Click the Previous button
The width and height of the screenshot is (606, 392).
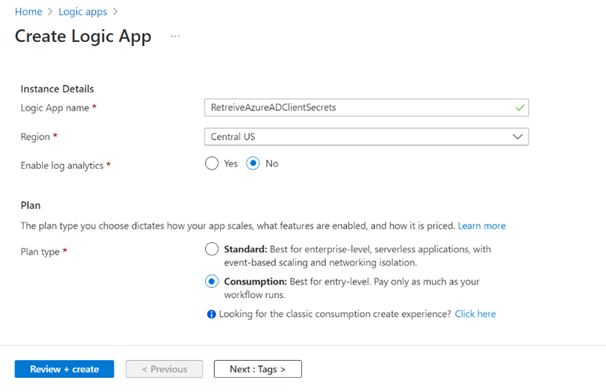164,369
